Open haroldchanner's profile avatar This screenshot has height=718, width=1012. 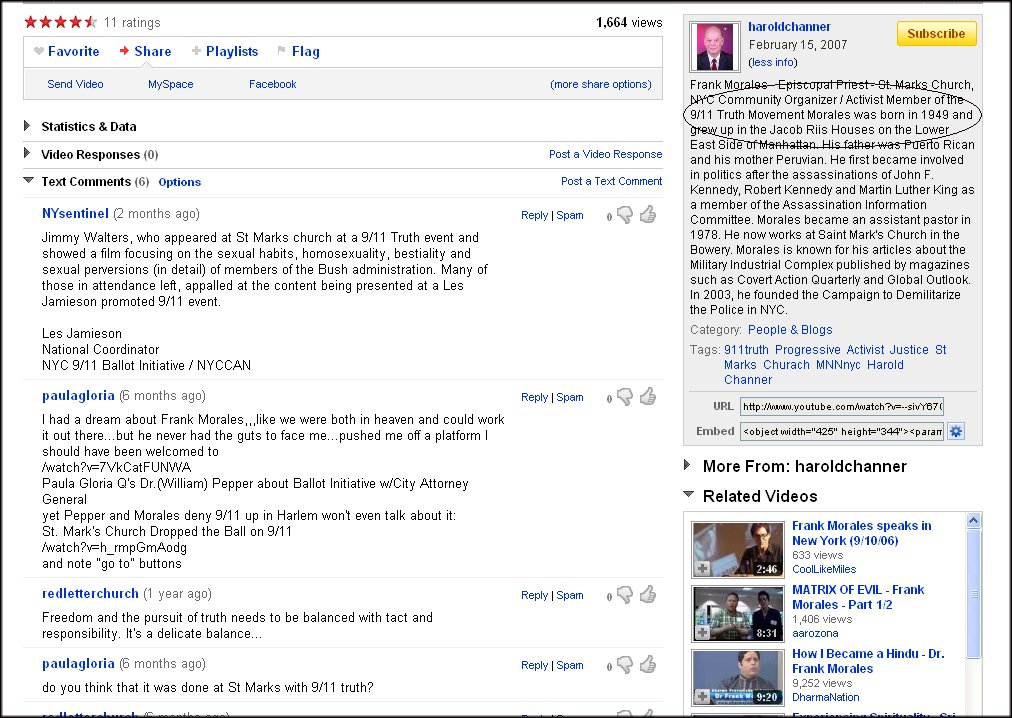[x=714, y=46]
